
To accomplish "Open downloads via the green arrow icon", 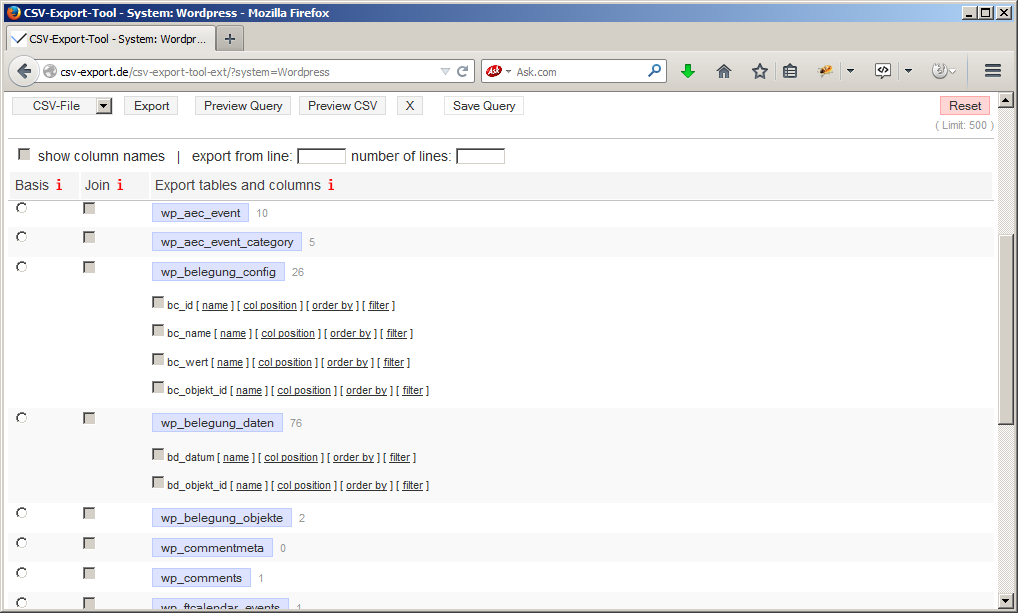I will click(688, 71).
